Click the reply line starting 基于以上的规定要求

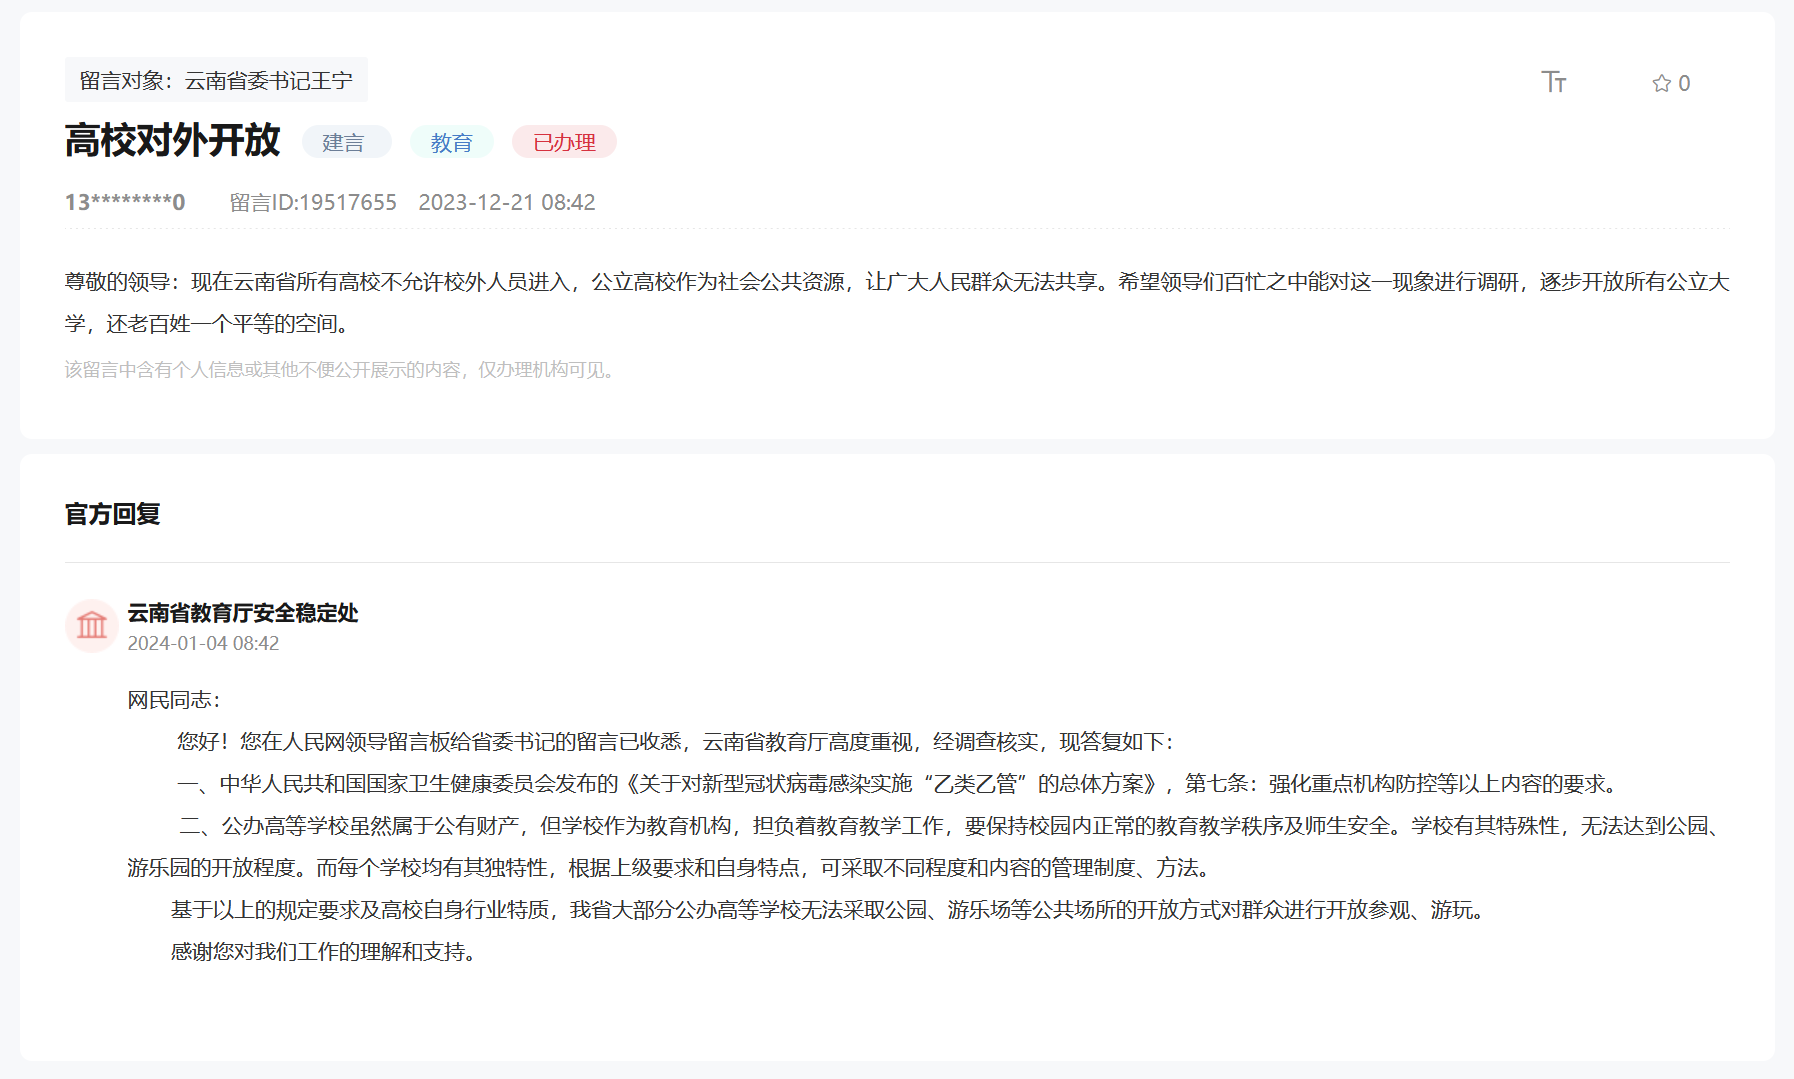[x=829, y=910]
